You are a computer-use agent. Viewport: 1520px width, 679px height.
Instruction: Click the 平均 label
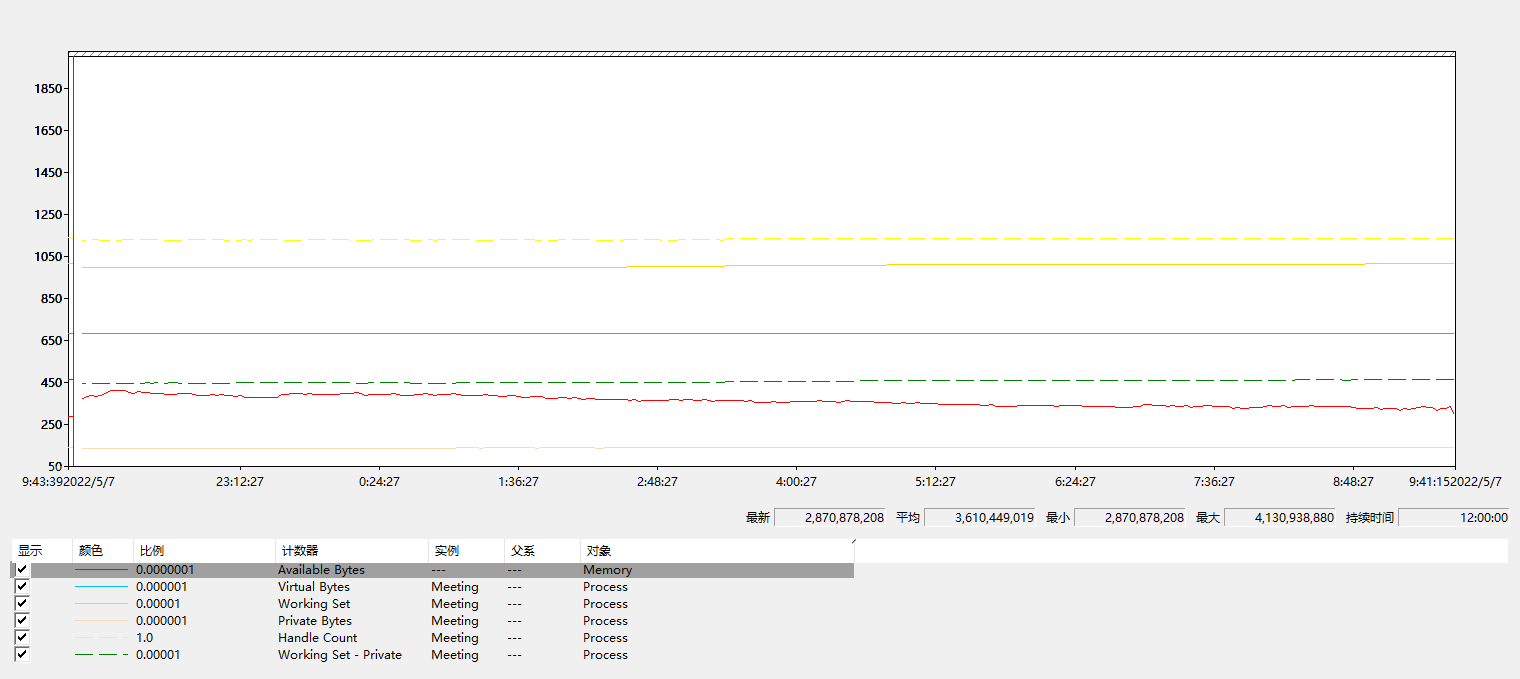908,518
